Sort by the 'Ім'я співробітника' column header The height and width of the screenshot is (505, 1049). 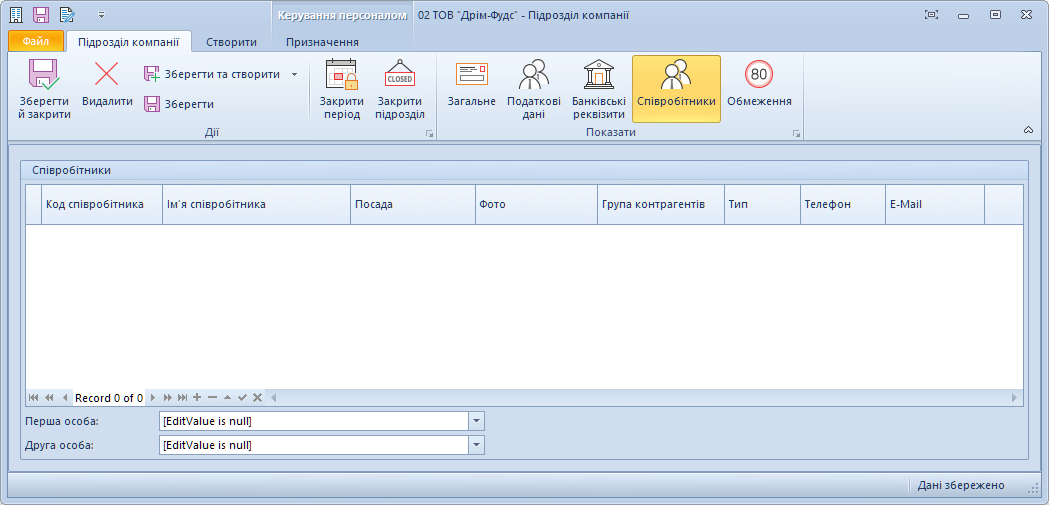coord(256,204)
